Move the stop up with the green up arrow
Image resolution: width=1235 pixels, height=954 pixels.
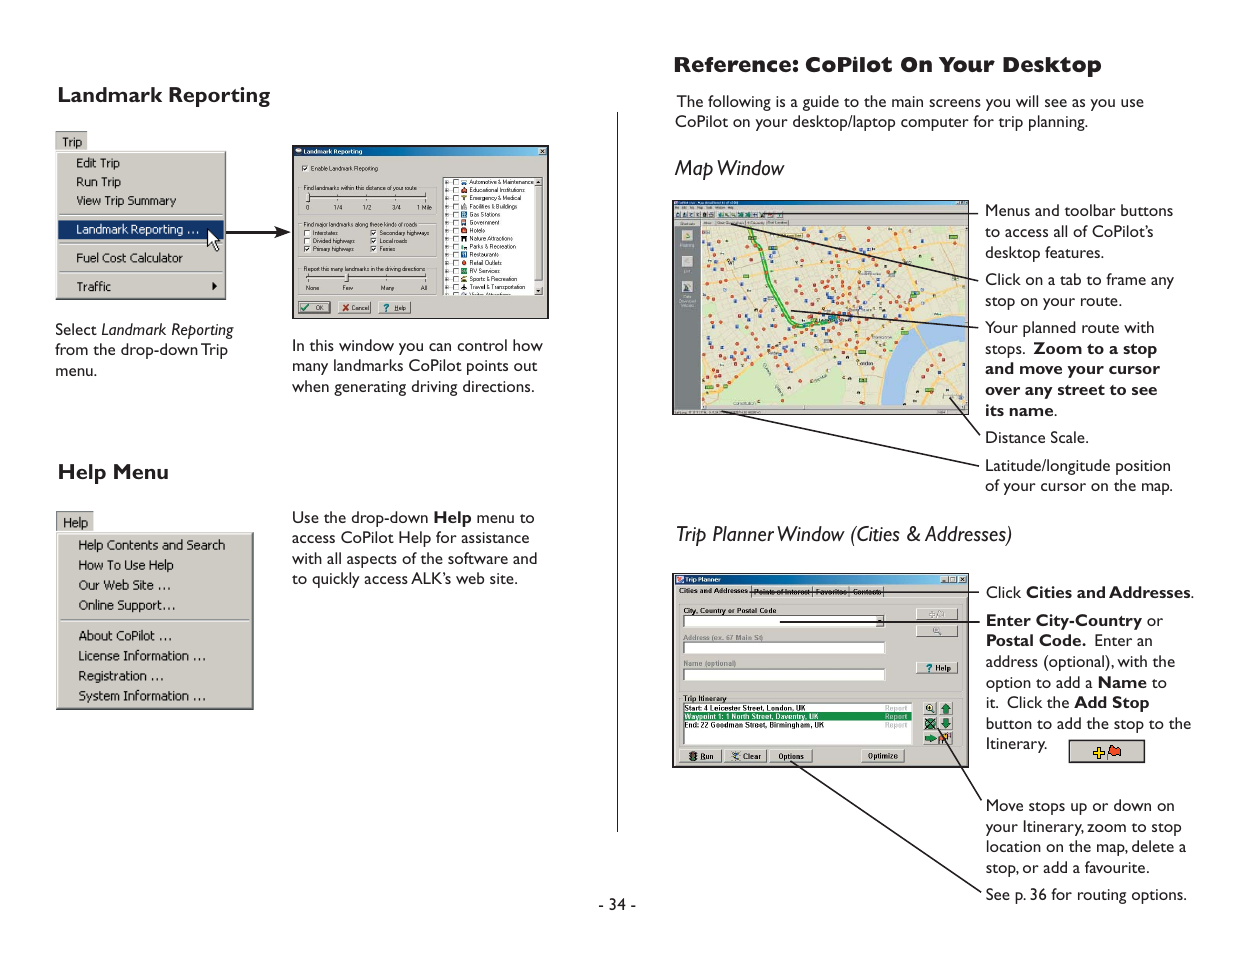click(x=946, y=708)
